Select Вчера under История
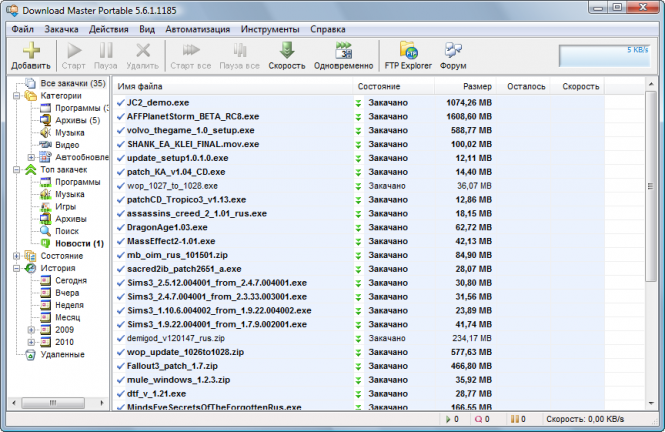 point(67,293)
